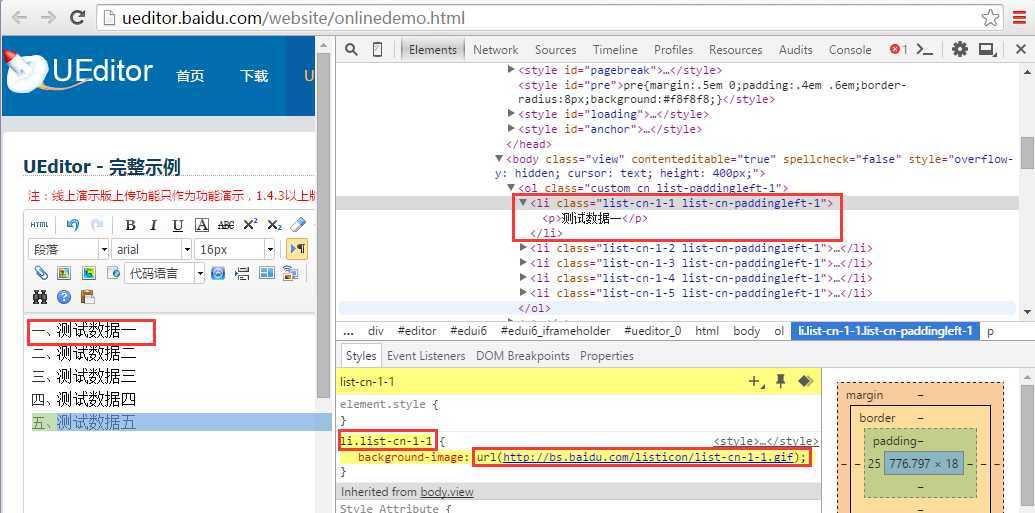Toggle bold formatting in UEditor
This screenshot has width=1035, height=513.
tap(130, 226)
